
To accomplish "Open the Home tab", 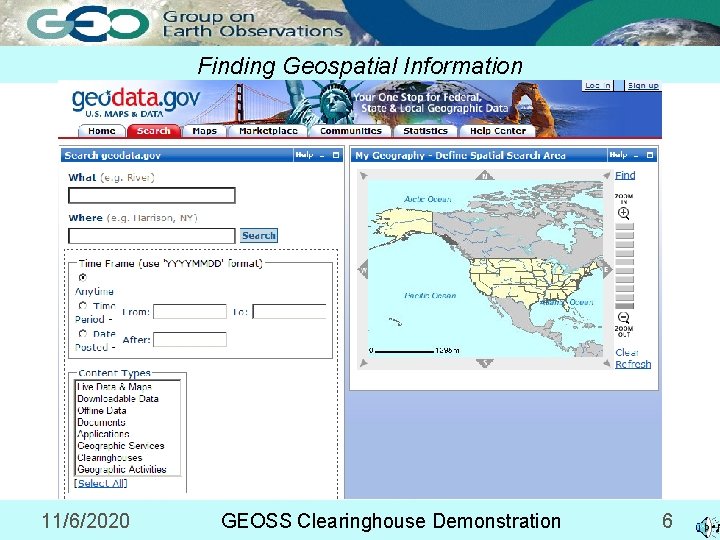I will (101, 131).
